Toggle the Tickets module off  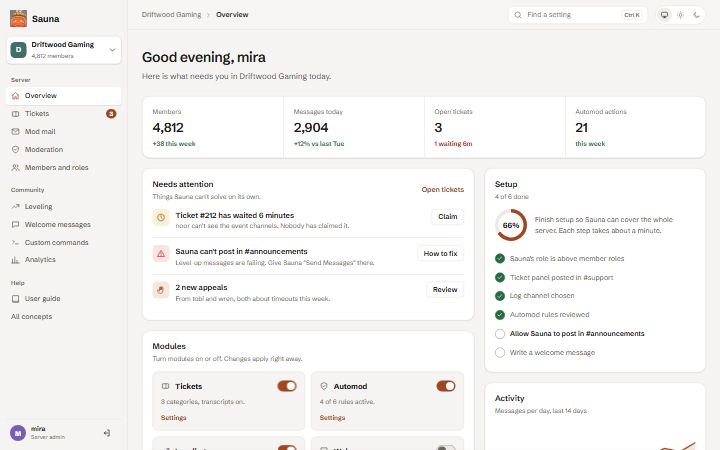tap(287, 386)
